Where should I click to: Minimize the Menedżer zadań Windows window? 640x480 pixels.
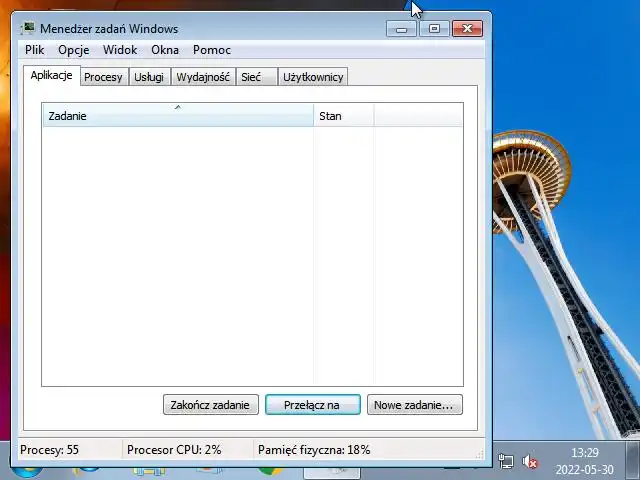point(401,29)
